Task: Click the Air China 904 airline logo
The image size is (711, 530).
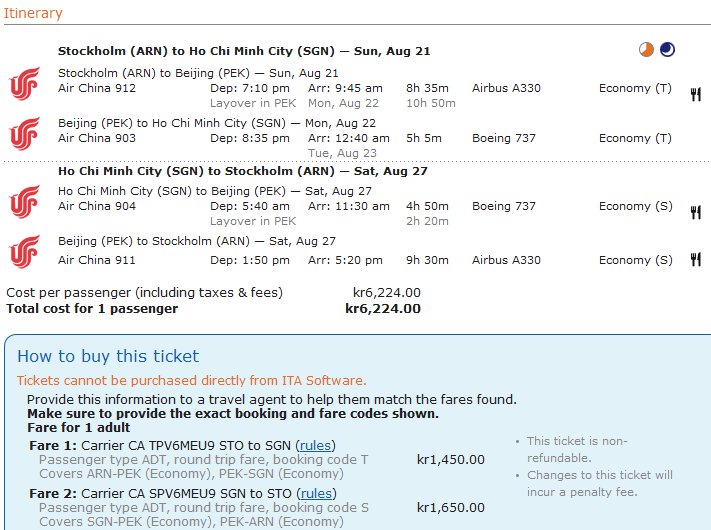Action: pos(25,201)
